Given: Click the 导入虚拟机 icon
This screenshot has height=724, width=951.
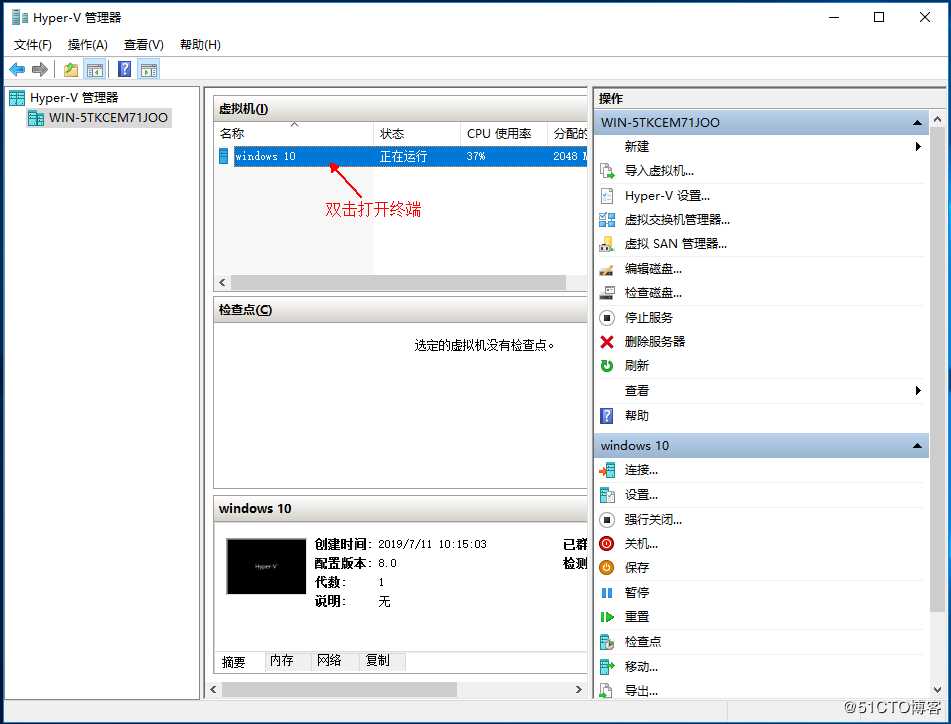Looking at the screenshot, I should pyautogui.click(x=607, y=171).
